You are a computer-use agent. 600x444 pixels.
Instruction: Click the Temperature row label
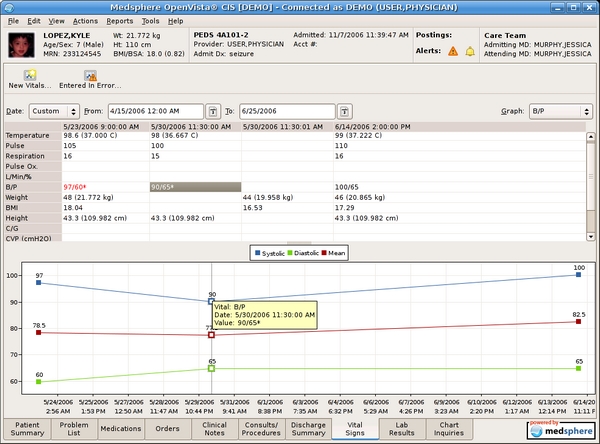(x=27, y=135)
